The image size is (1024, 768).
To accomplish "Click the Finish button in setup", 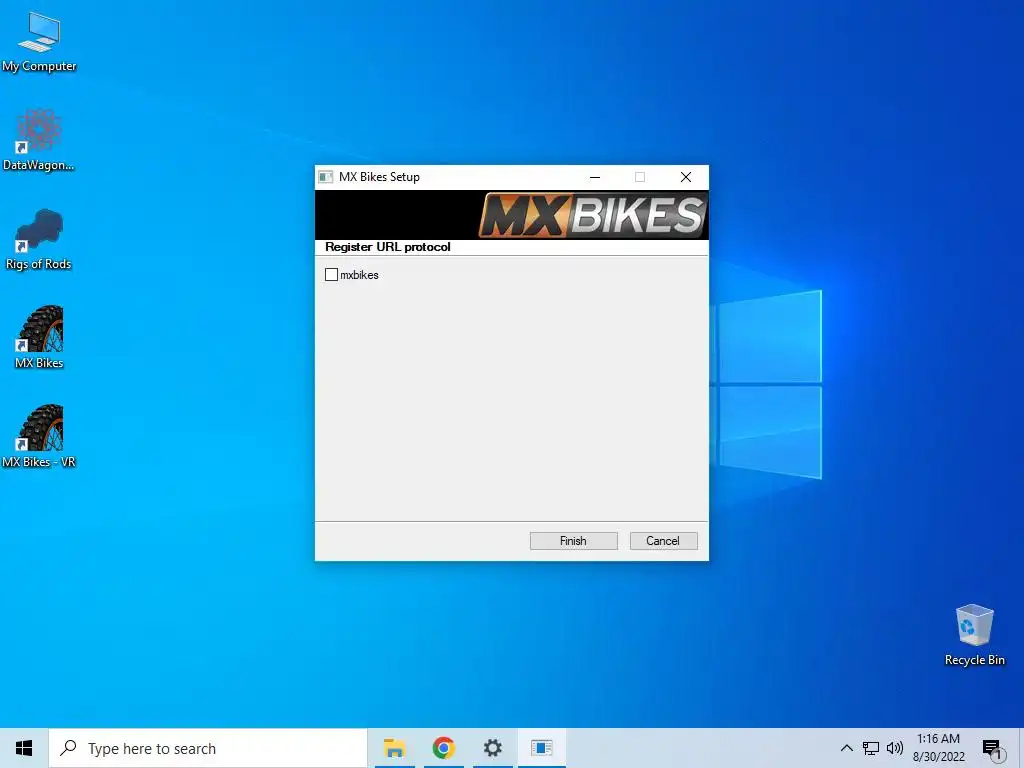I will (x=573, y=541).
